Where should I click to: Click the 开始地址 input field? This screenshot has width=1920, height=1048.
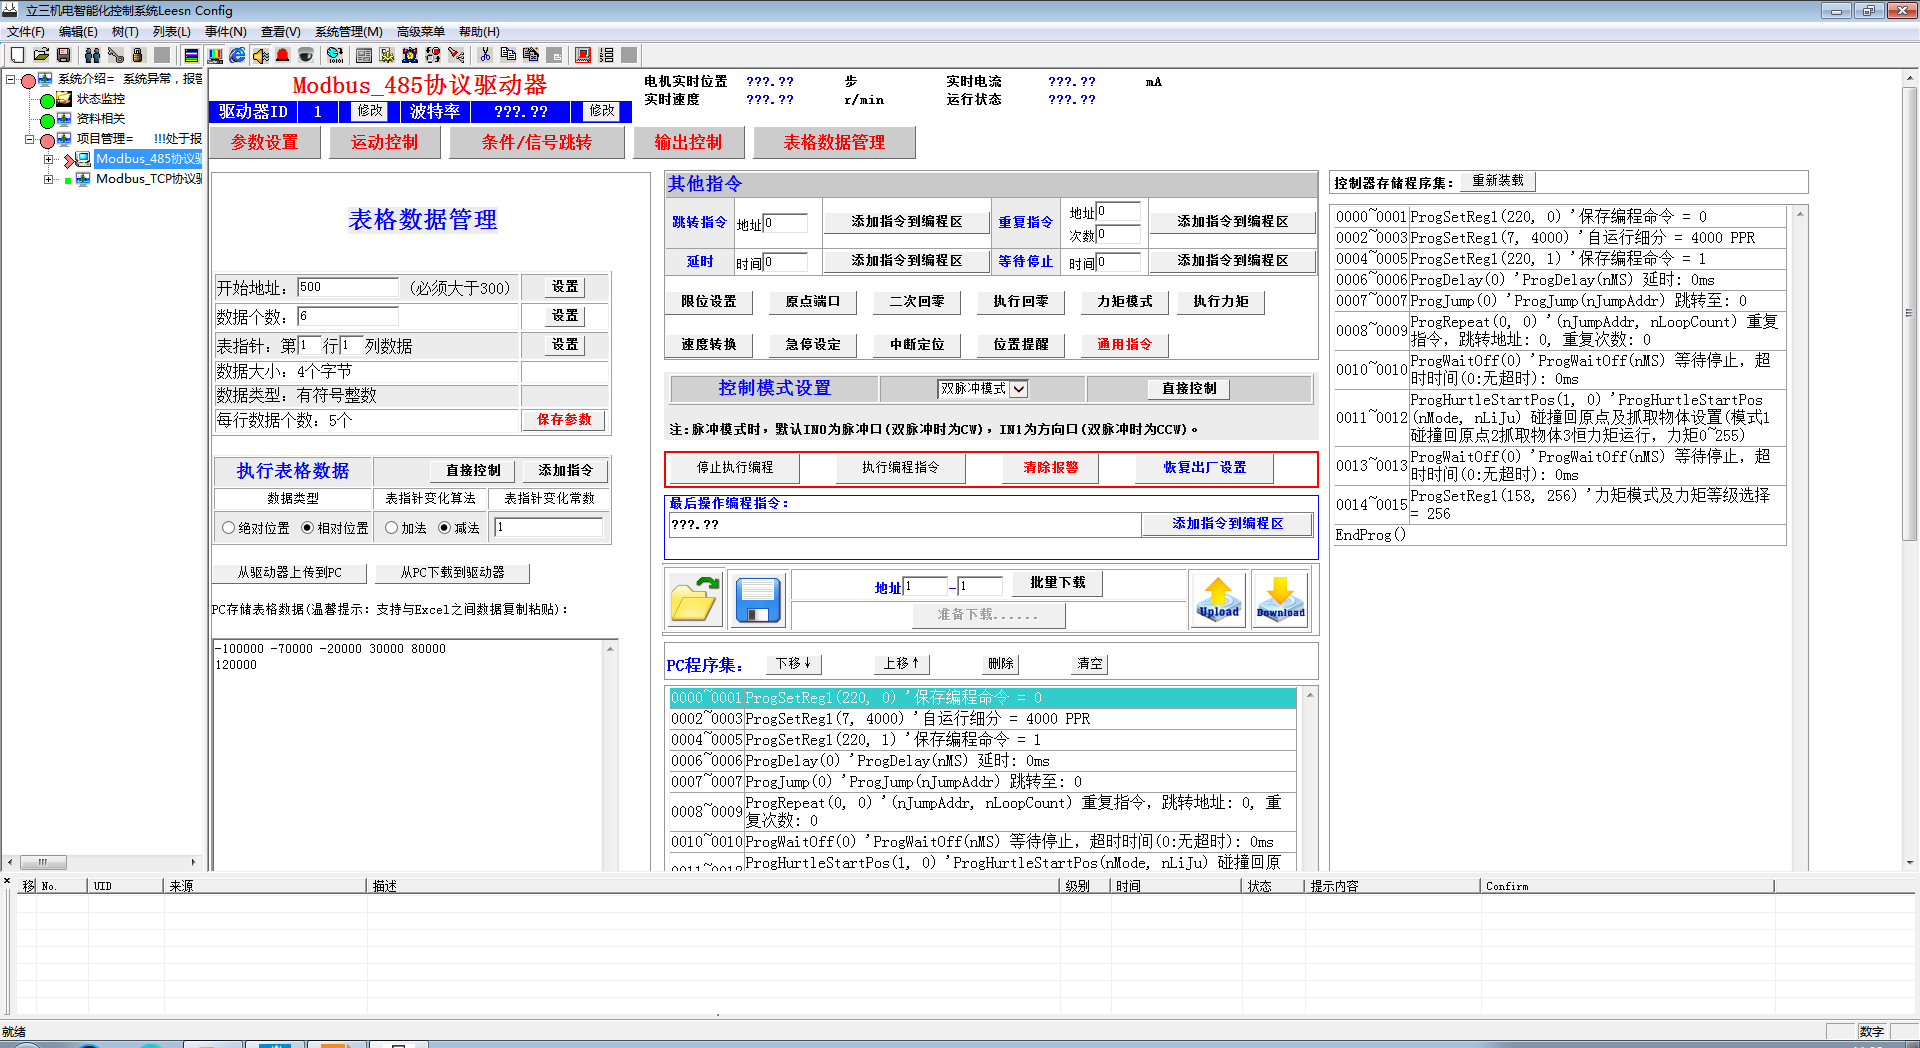(348, 287)
